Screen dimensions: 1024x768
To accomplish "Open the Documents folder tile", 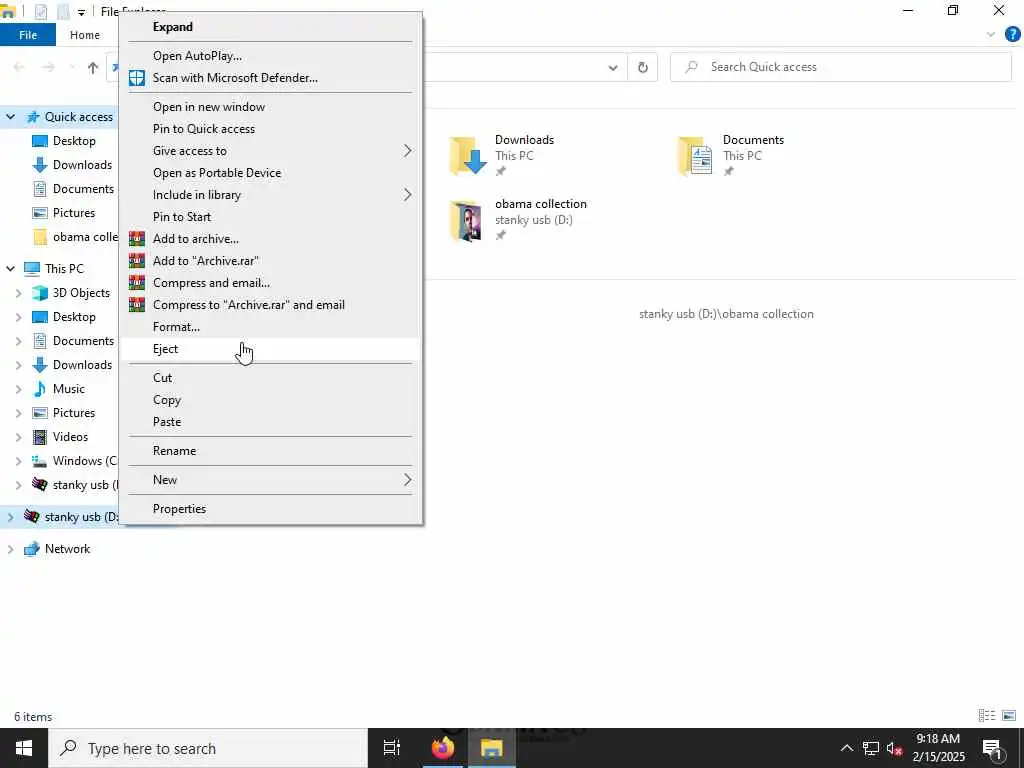I will coord(731,155).
